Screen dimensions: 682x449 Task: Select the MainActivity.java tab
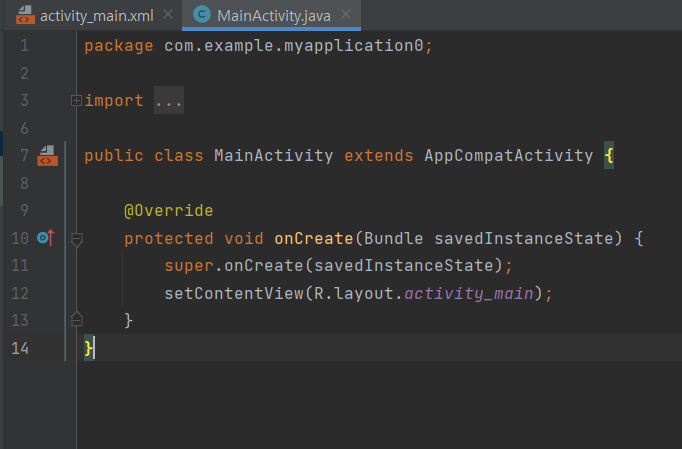tap(271, 16)
